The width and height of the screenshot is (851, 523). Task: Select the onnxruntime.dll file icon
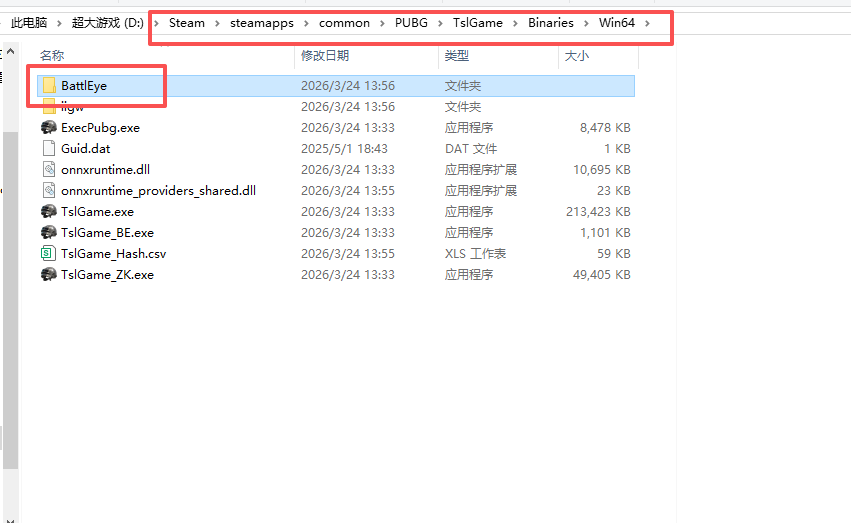[x=49, y=170]
